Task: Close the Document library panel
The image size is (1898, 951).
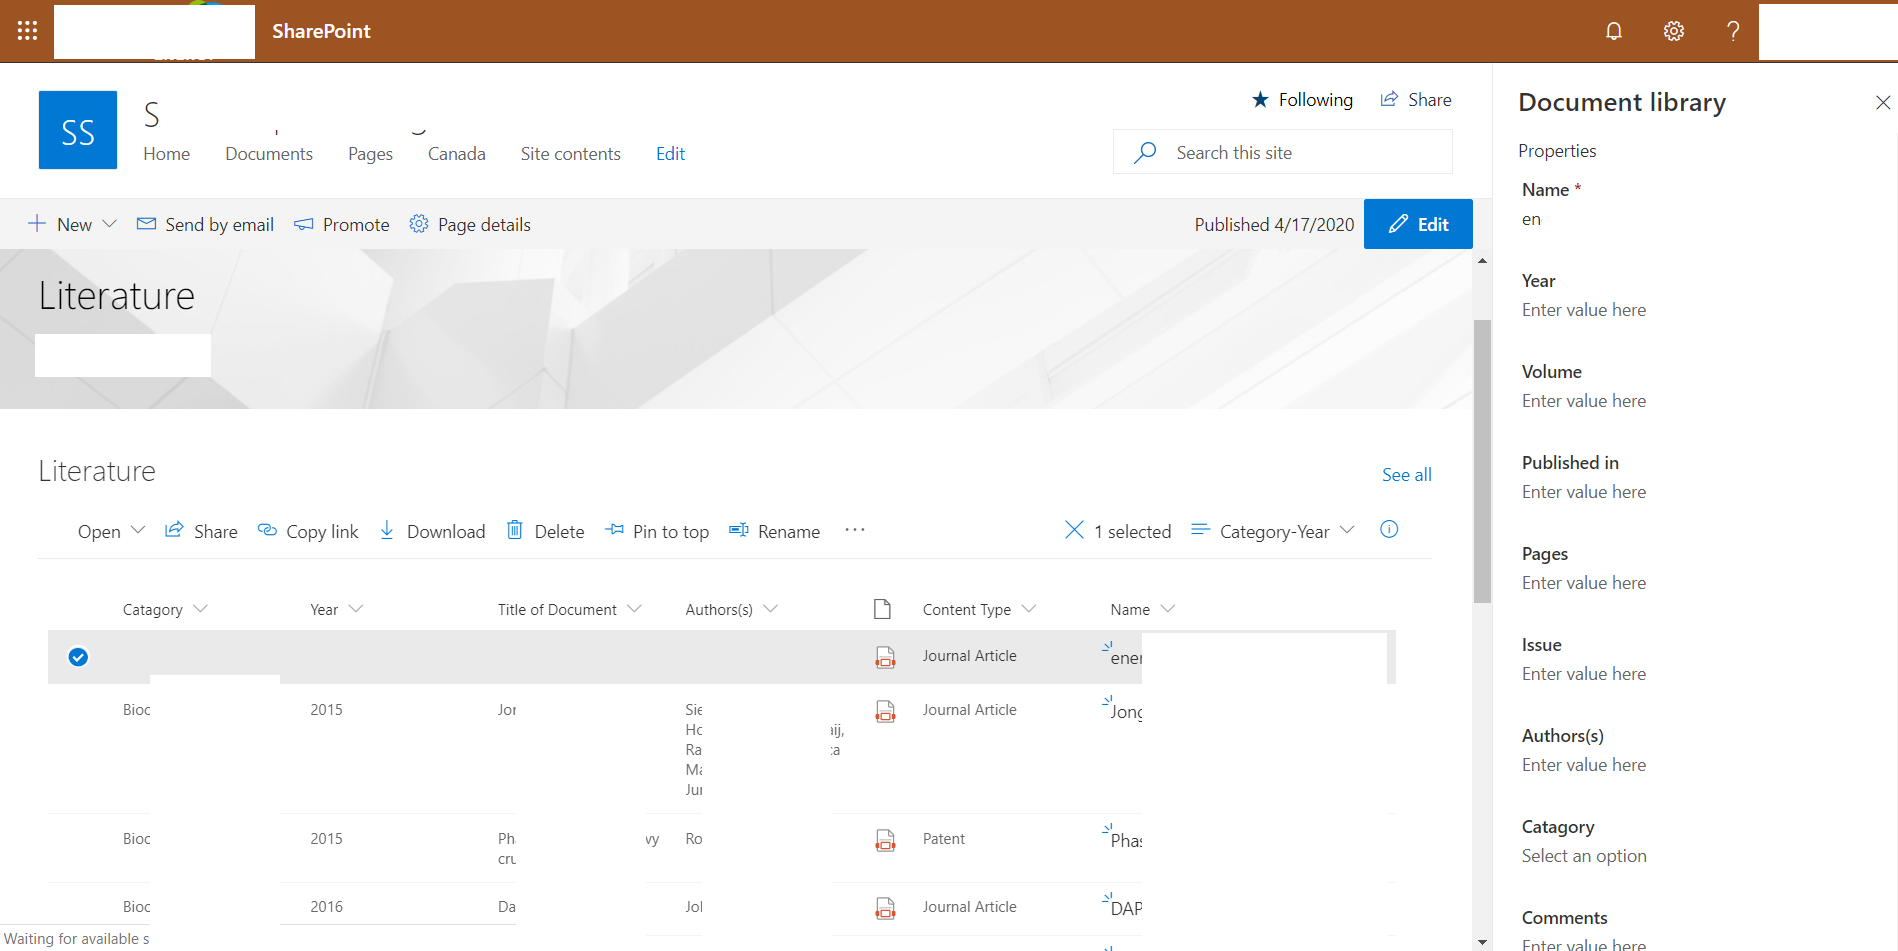Action: (1883, 102)
